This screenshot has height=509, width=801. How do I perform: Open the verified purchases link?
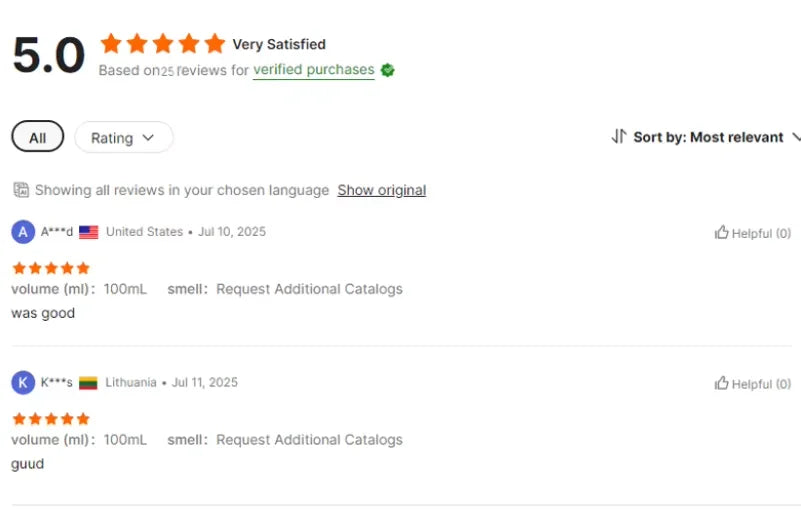(313, 70)
